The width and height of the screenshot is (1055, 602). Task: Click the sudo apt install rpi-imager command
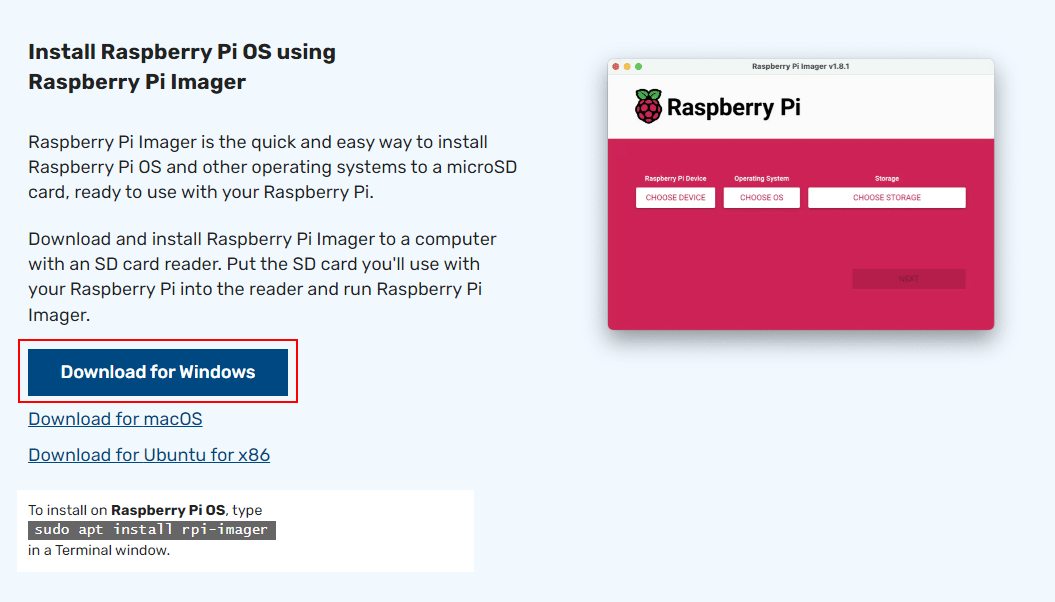click(x=152, y=530)
